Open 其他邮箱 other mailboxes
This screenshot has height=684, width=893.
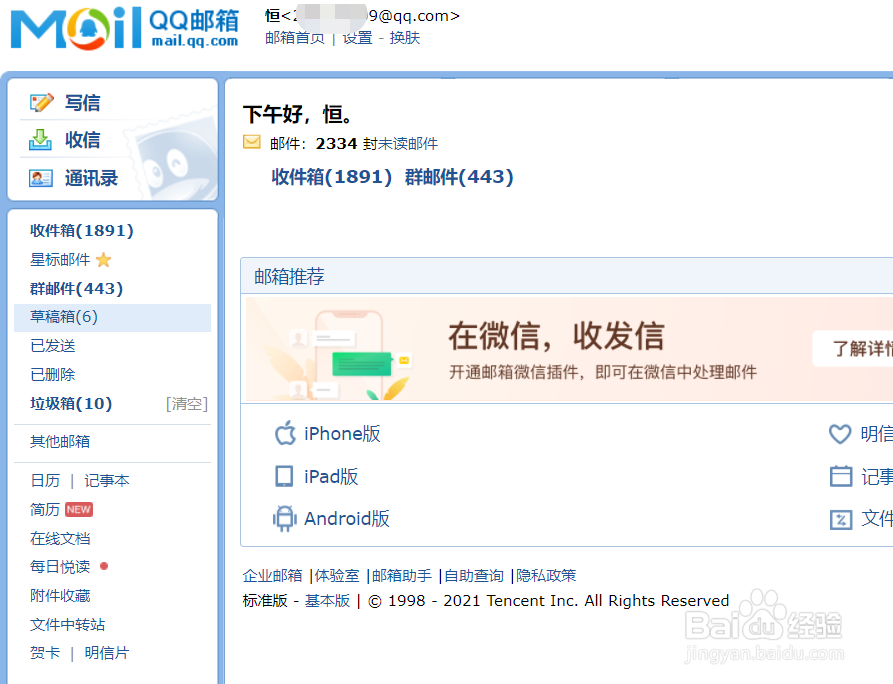(x=60, y=441)
